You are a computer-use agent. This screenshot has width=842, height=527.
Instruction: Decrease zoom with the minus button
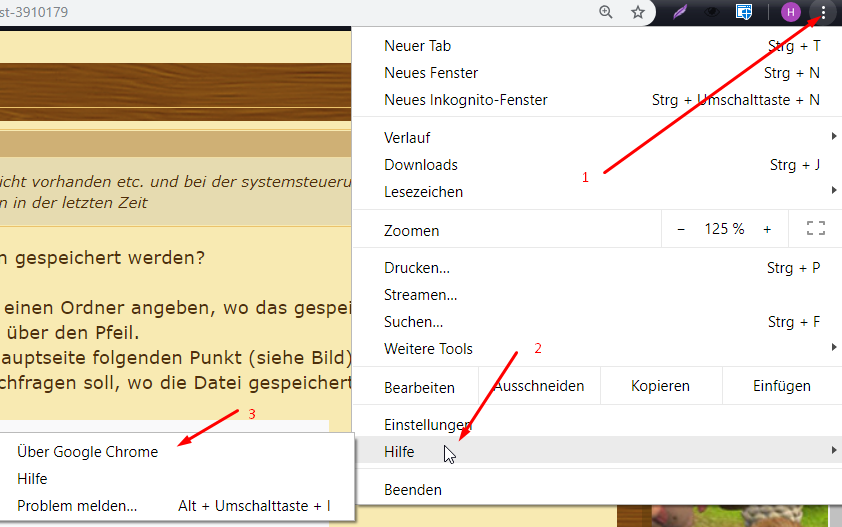[x=681, y=229]
